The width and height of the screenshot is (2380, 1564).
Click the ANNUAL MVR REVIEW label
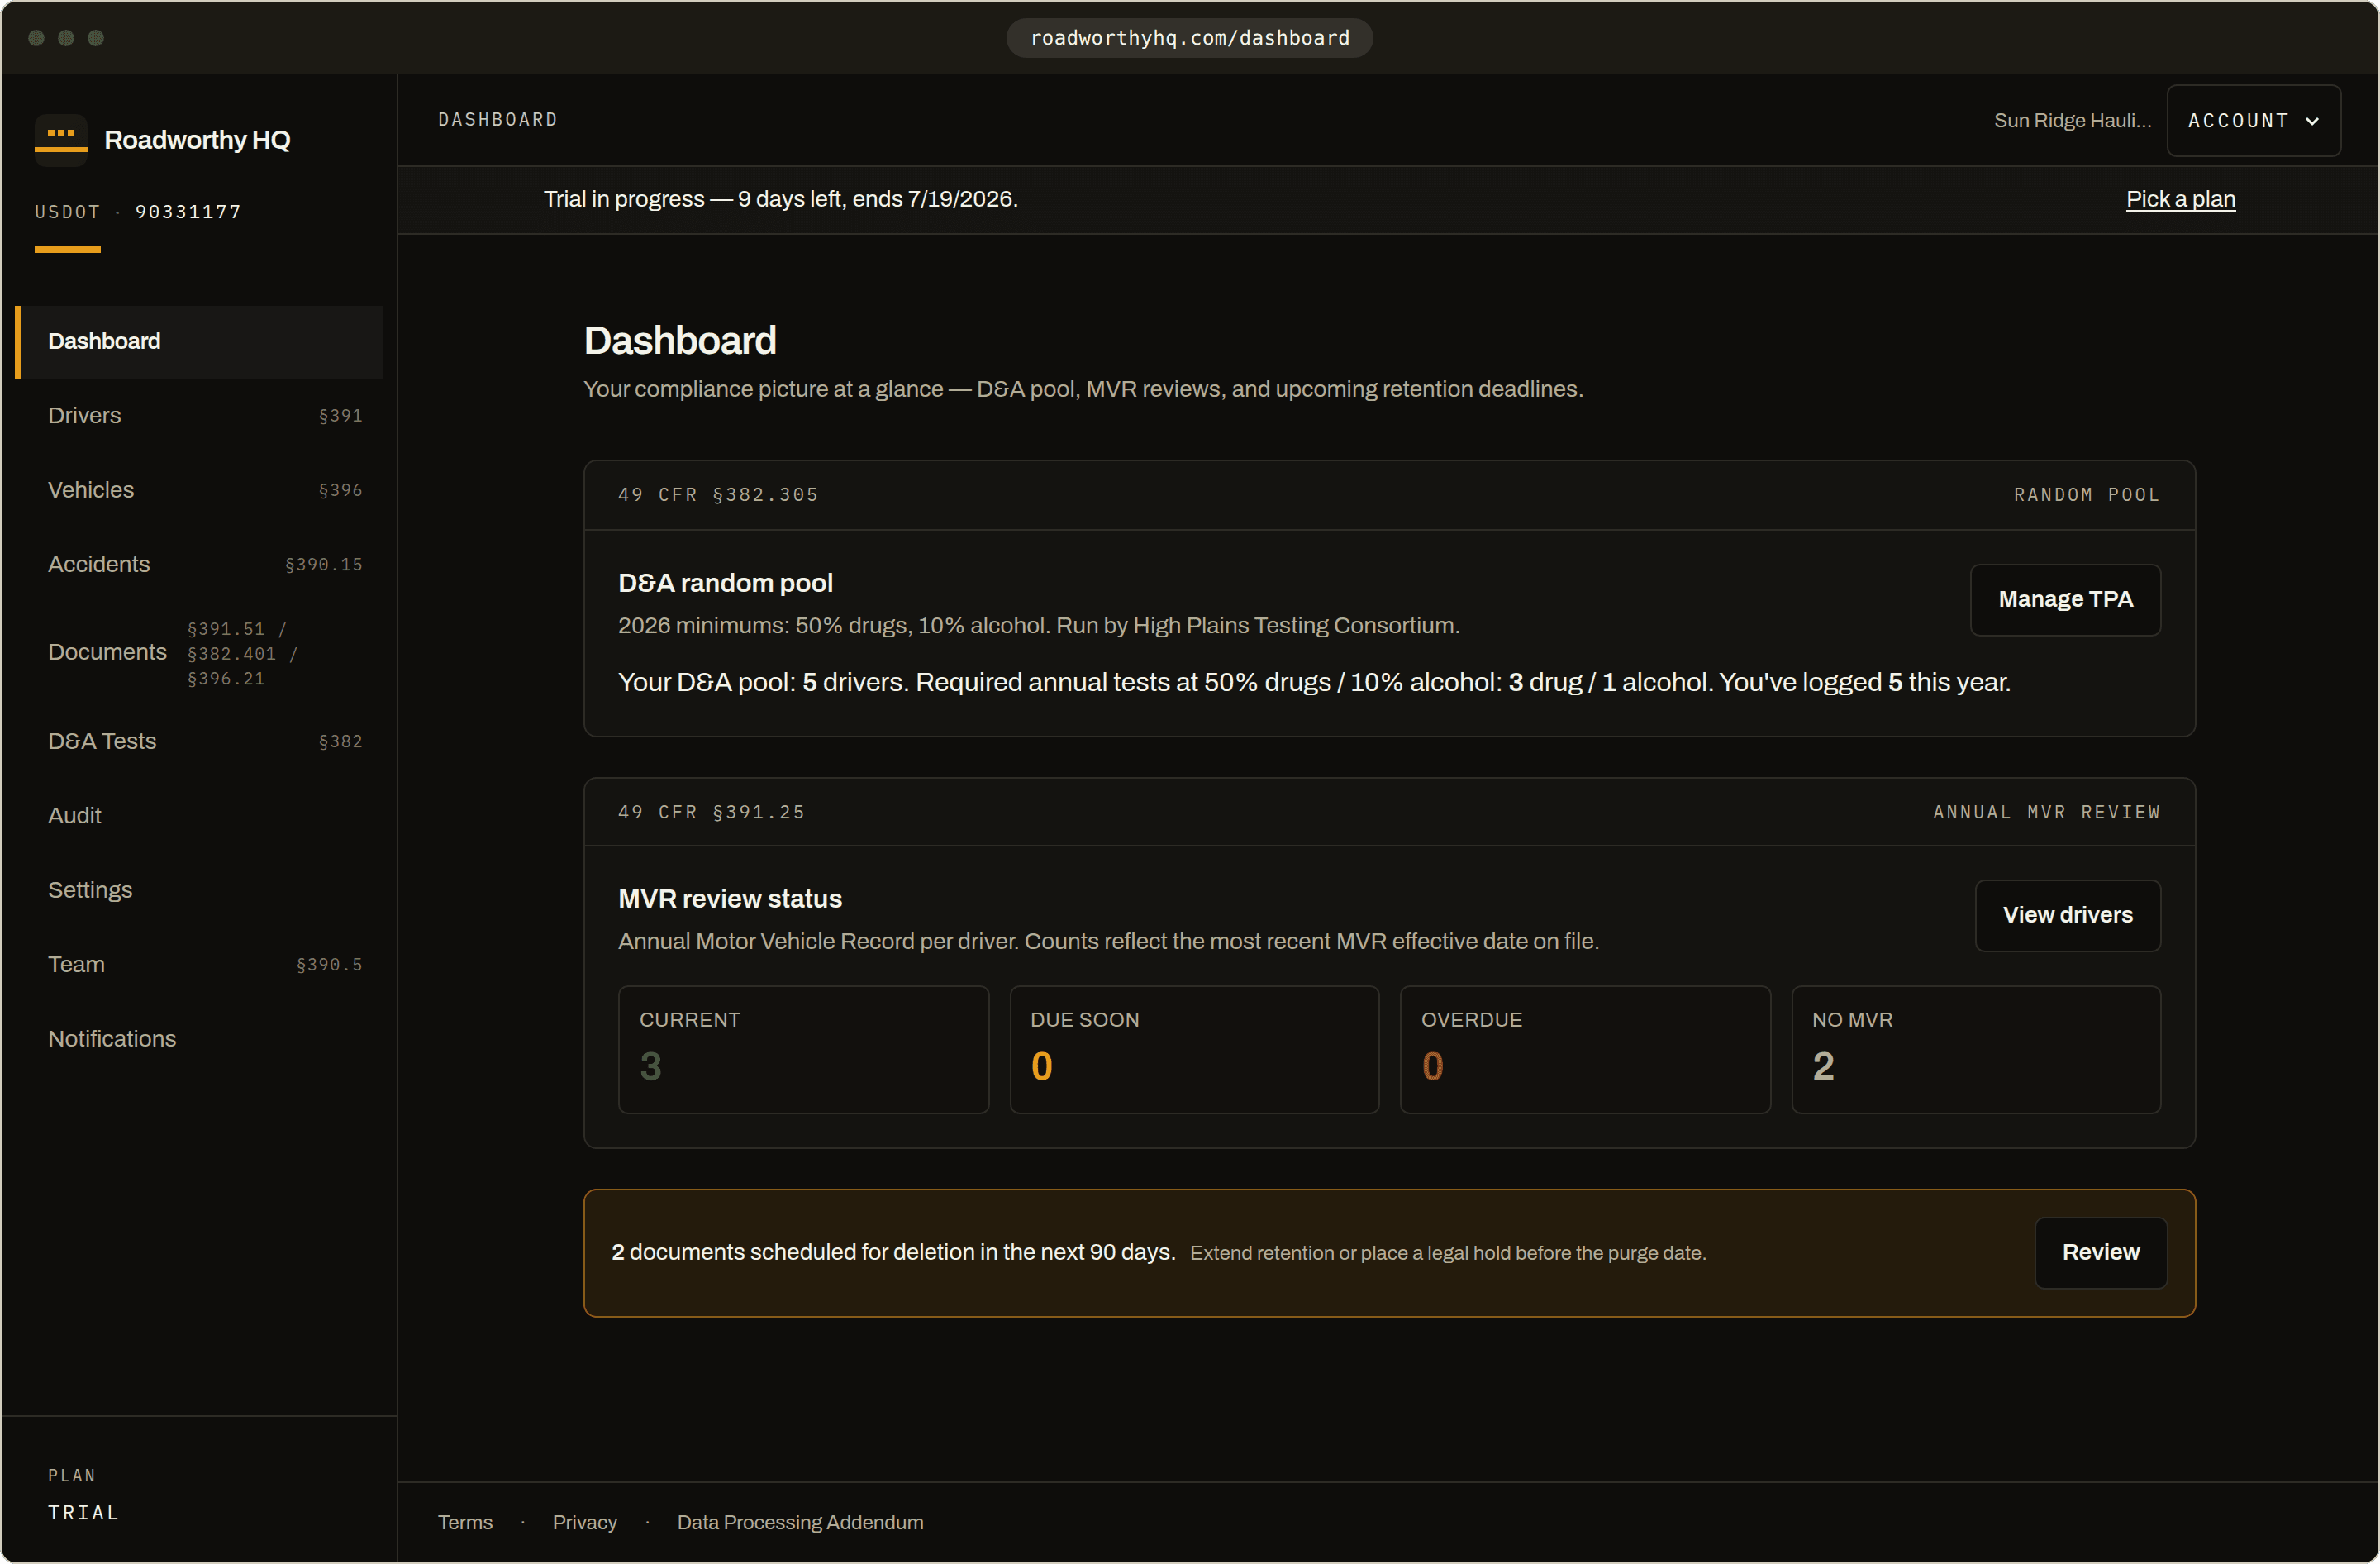pyautogui.click(x=2046, y=813)
